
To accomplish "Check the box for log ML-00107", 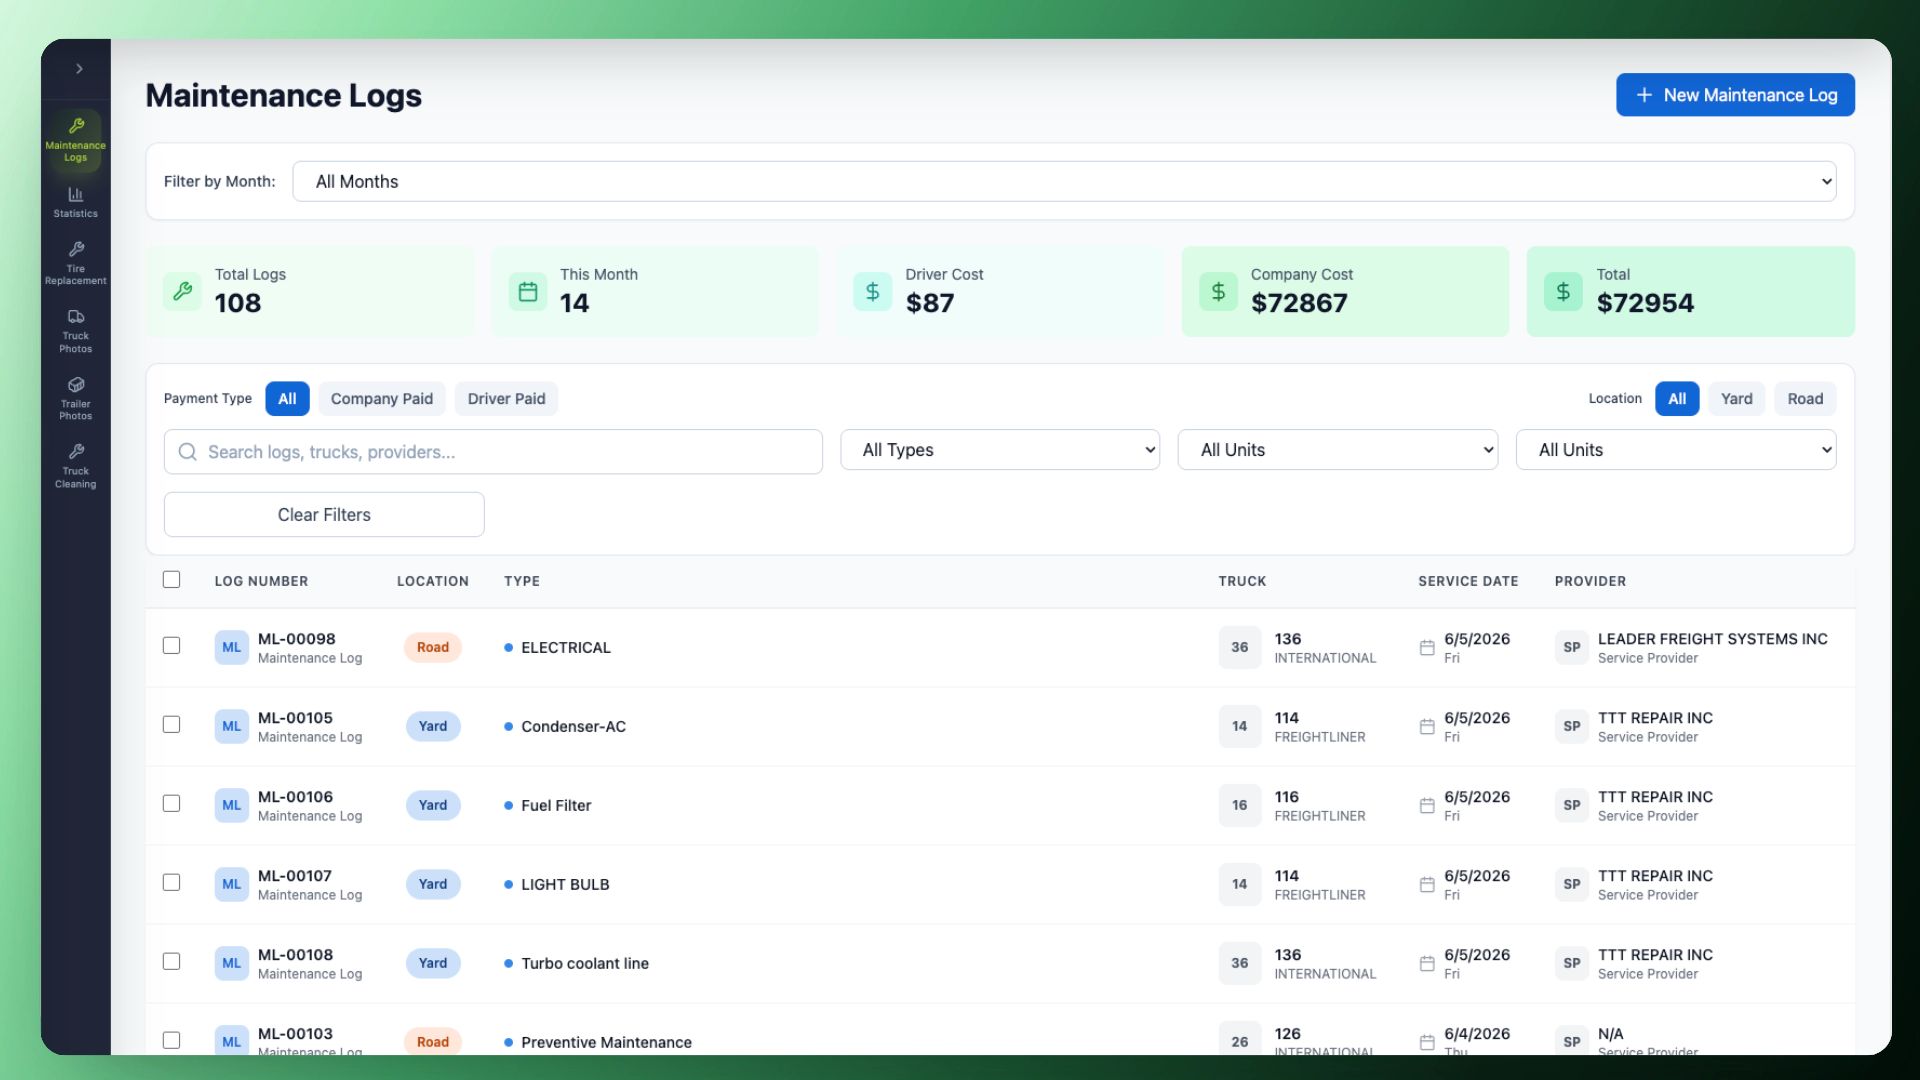I will click(x=172, y=883).
